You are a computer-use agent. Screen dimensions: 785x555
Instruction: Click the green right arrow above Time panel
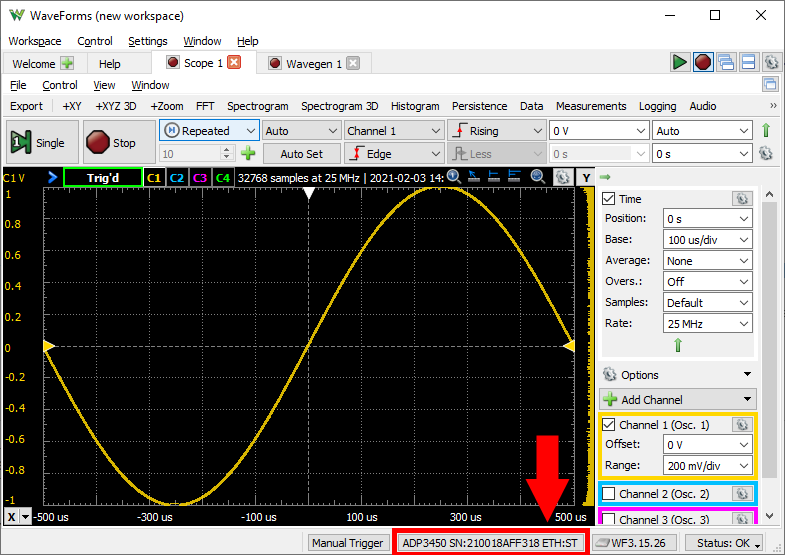(605, 177)
